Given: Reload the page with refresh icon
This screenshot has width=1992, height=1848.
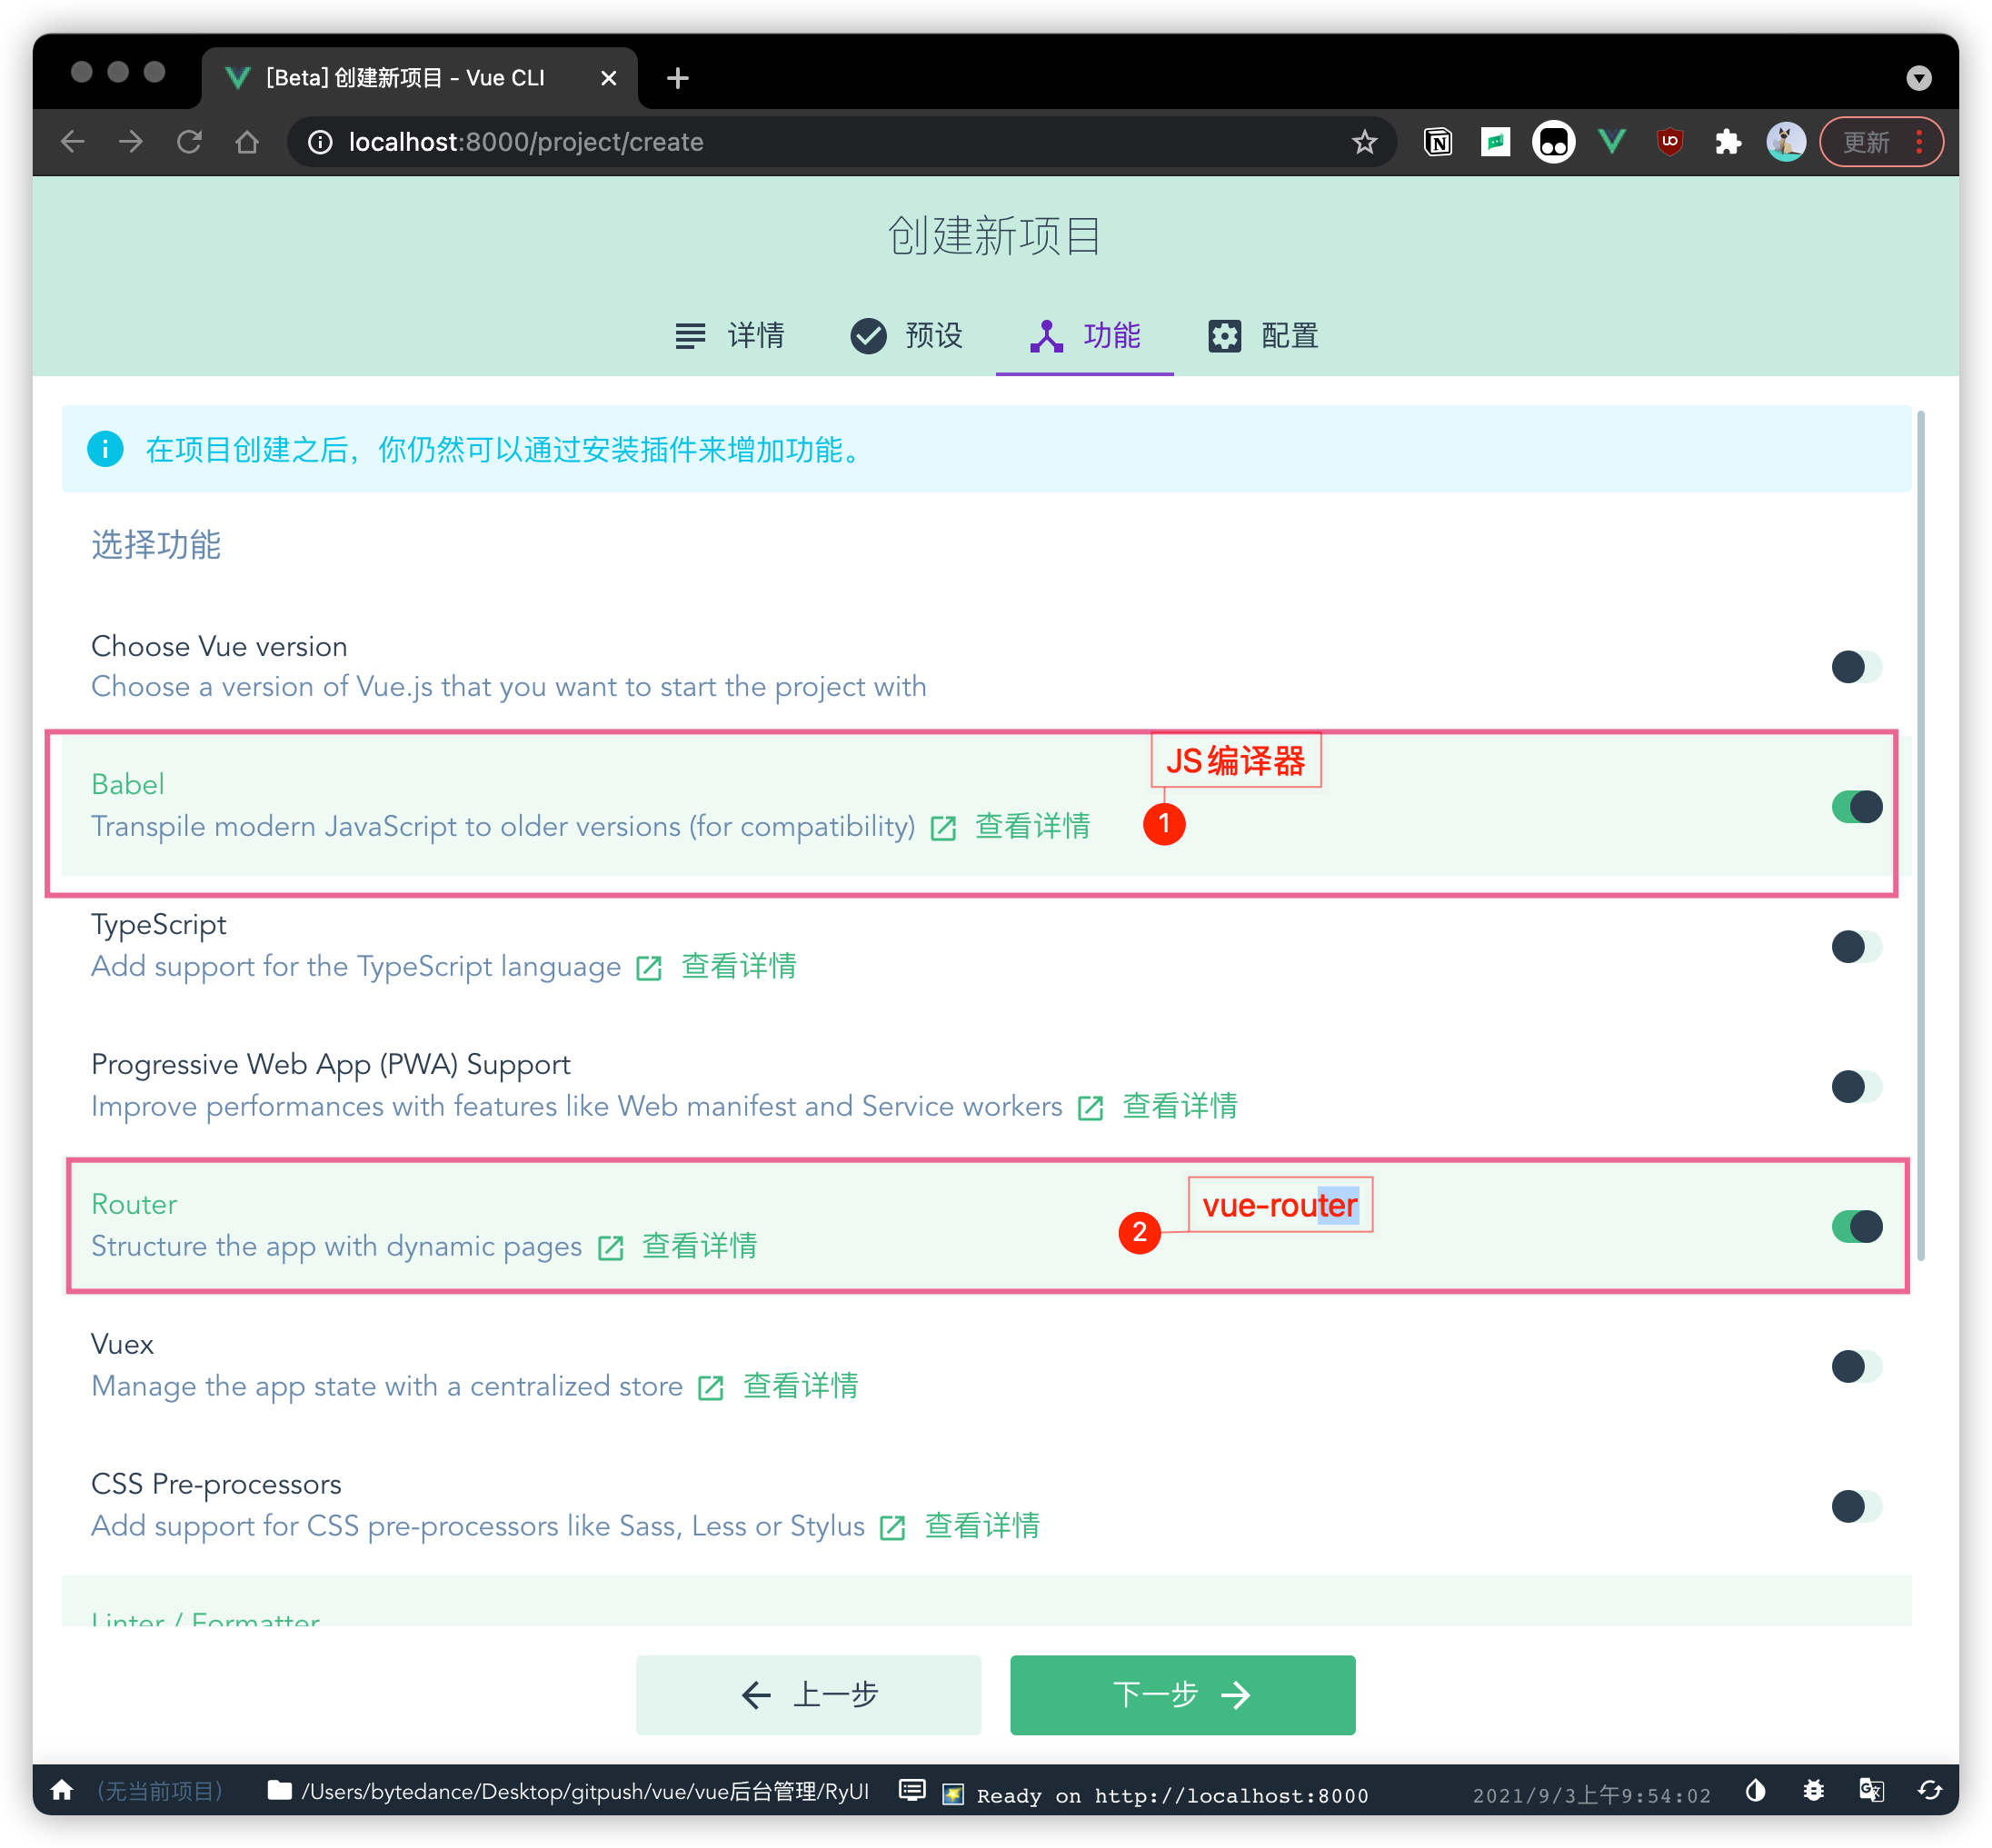Looking at the screenshot, I should (189, 142).
